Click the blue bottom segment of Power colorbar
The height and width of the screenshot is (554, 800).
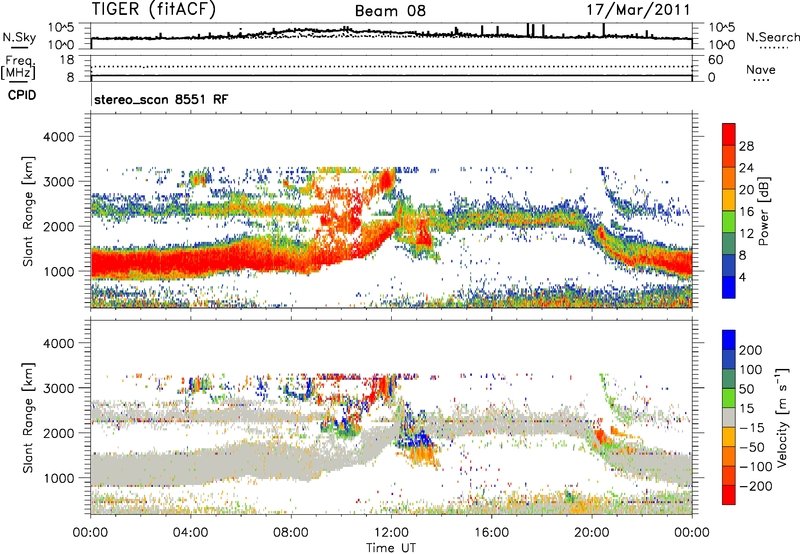729,287
